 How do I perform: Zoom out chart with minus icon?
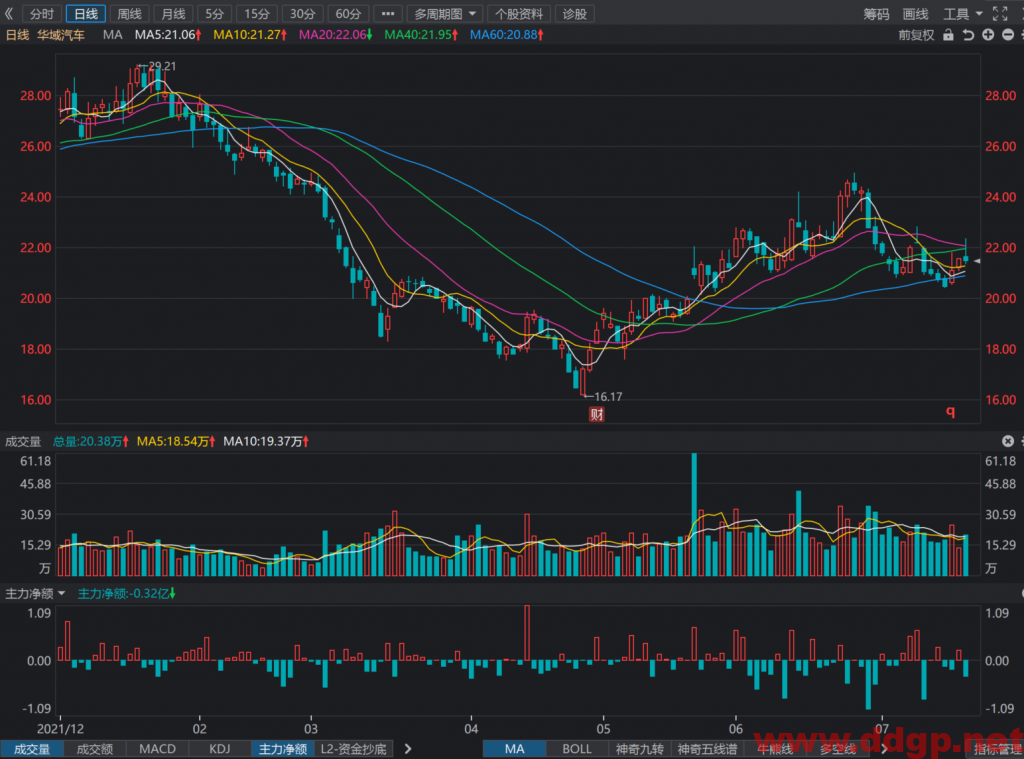[x=1008, y=35]
